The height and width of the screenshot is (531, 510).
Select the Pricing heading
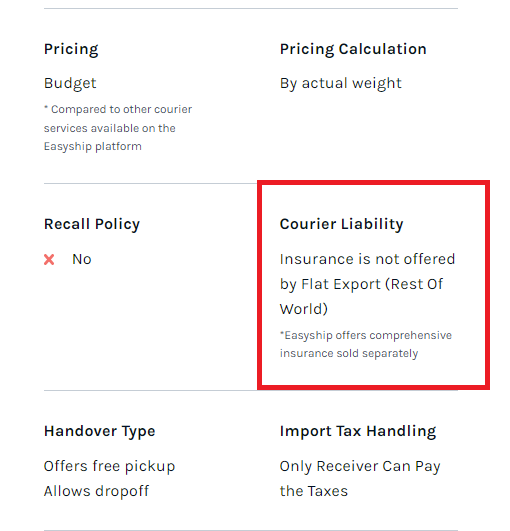click(x=71, y=49)
